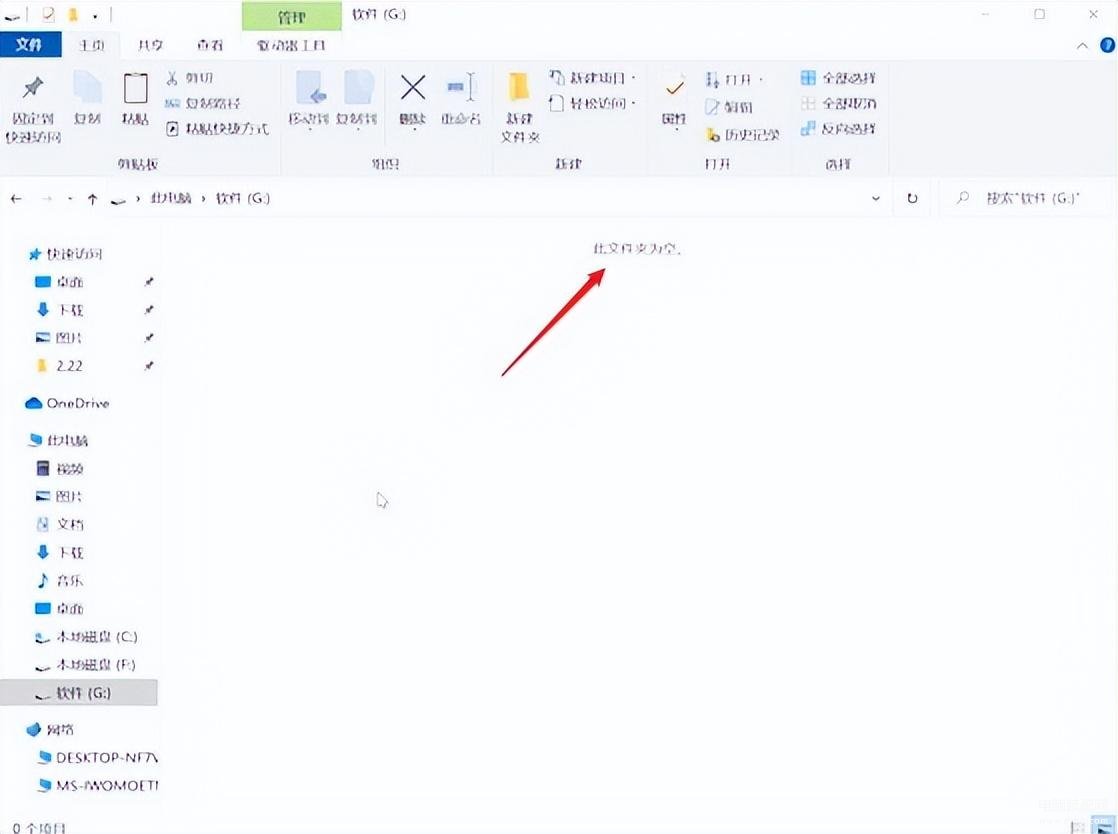Click the Cut scissors icon
This screenshot has height=834, width=1118.
click(x=172, y=78)
